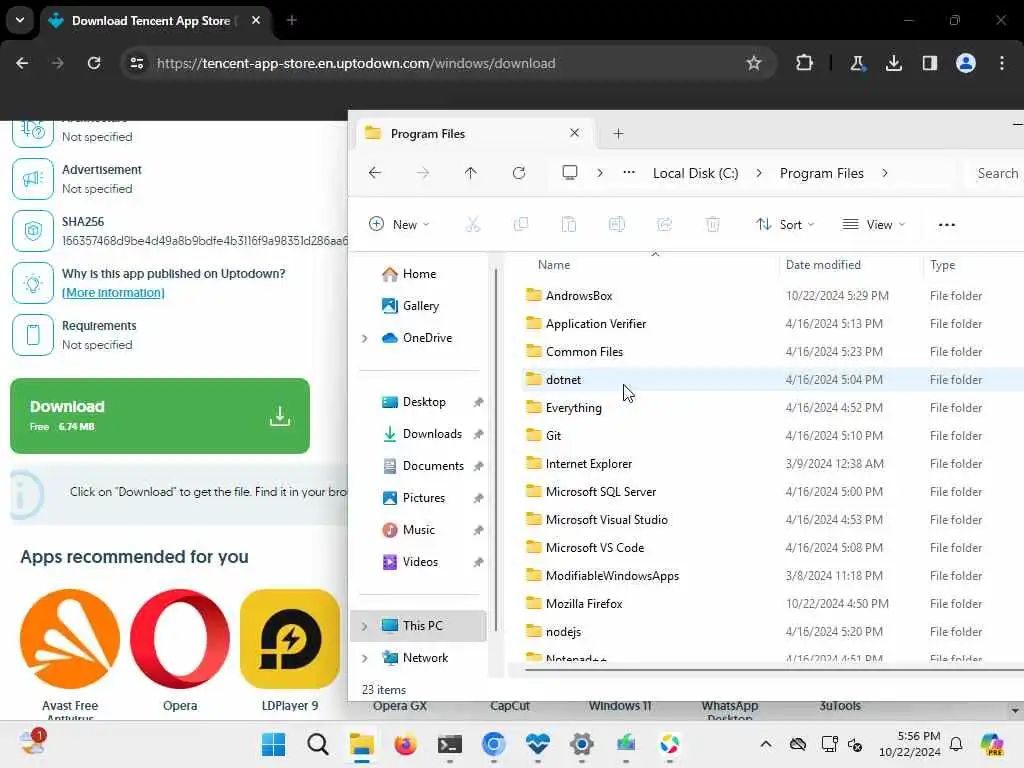Open Firefox from the taskbar

click(406, 744)
